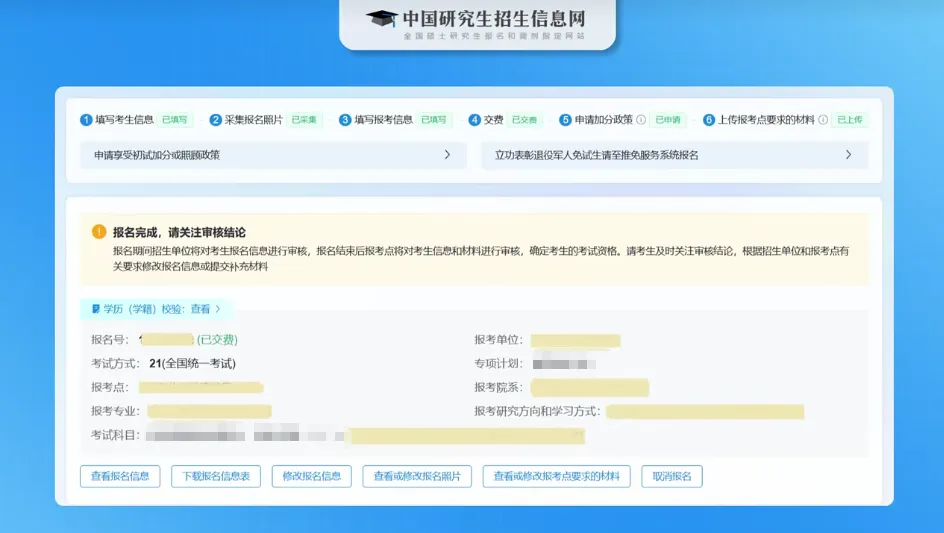Open step 申请加分政策
This screenshot has height=533, width=944.
[604, 120]
